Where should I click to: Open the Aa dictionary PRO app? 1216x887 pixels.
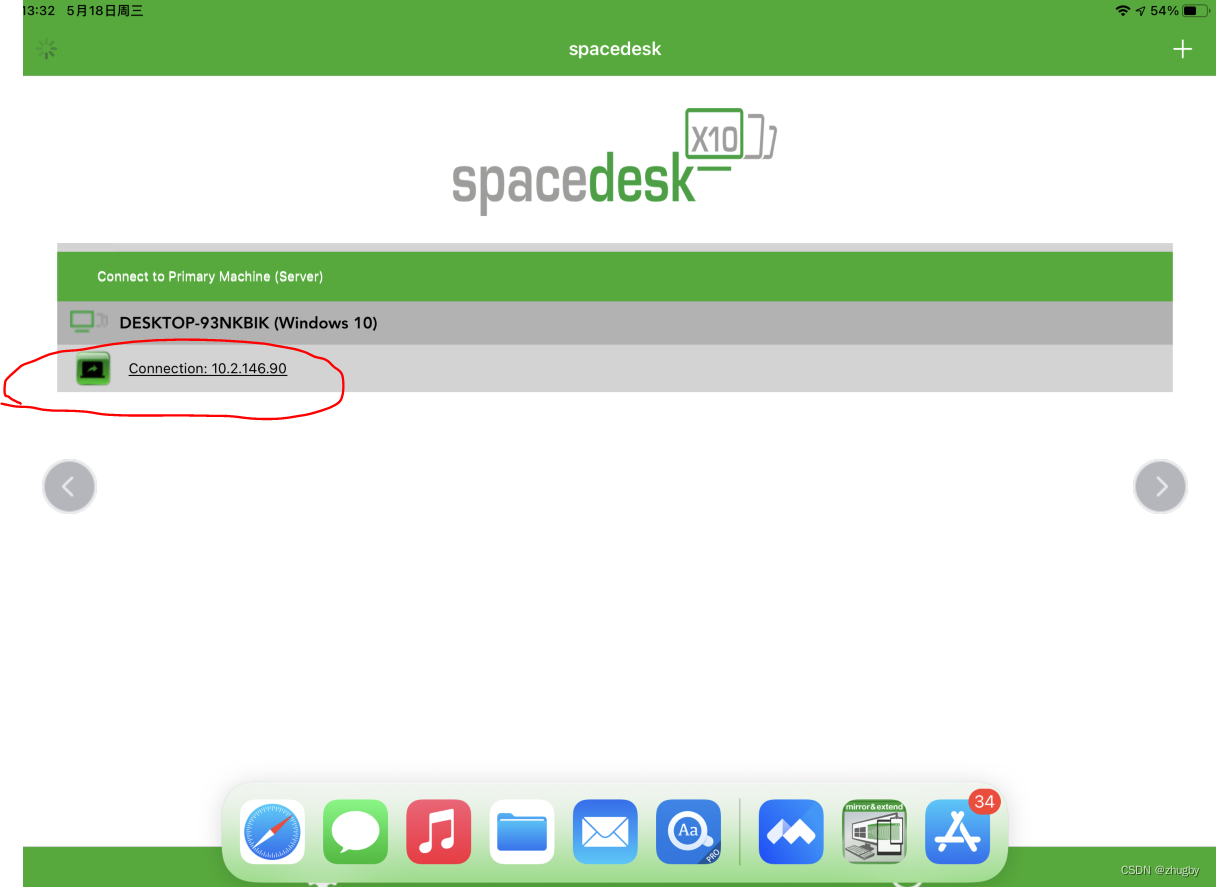[x=688, y=832]
